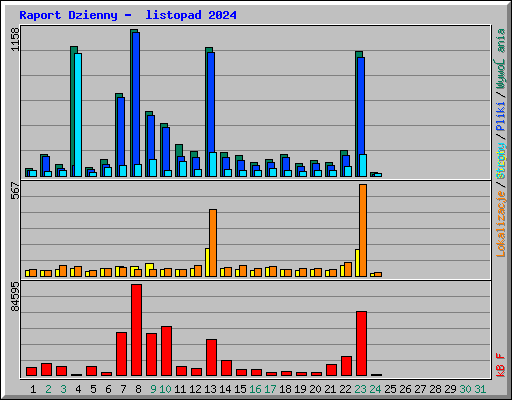Click the day 6 axis label
Viewport: 512px width, 400px height.
(x=108, y=389)
